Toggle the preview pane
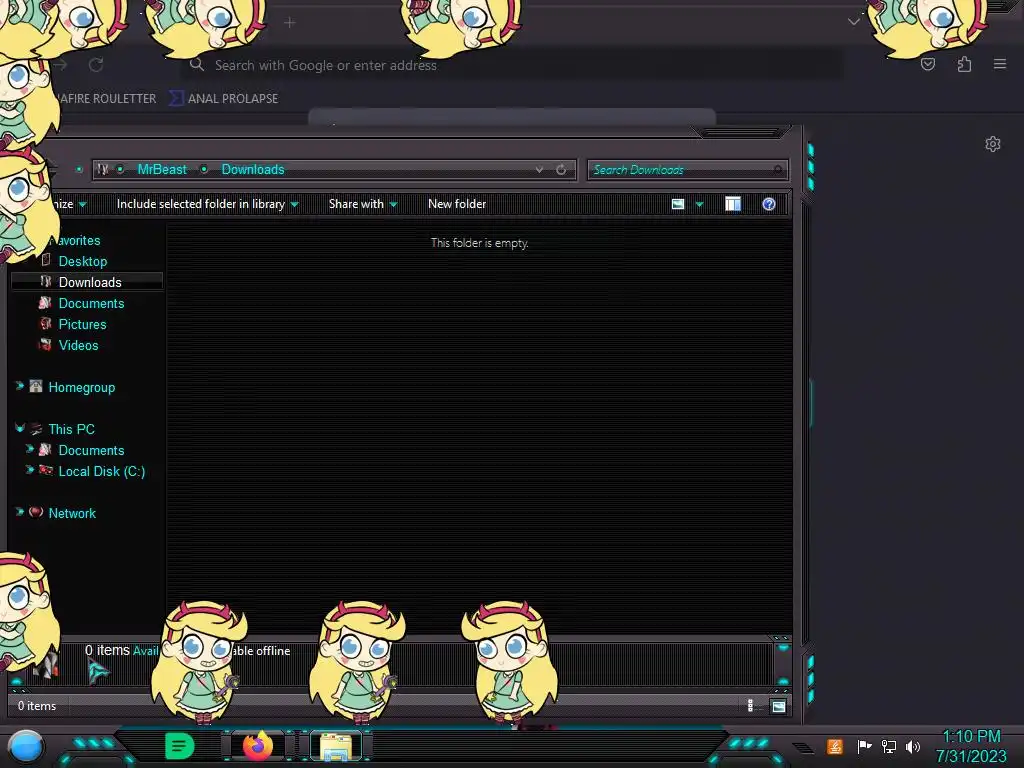This screenshot has height=768, width=1024. tap(733, 204)
